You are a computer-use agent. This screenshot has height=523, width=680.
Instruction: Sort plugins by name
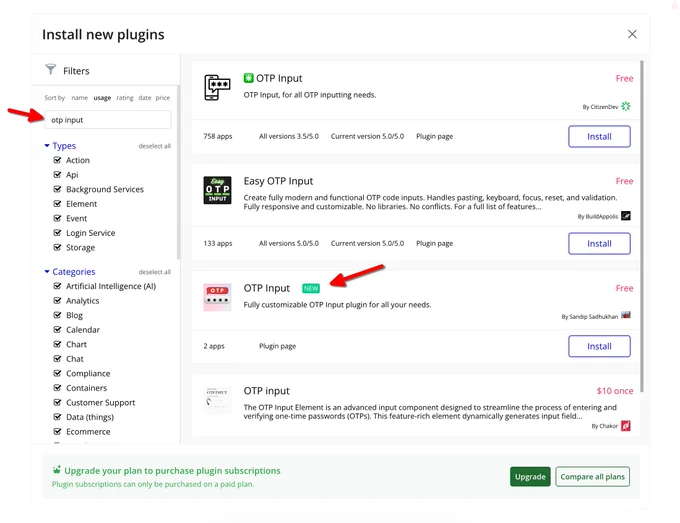point(79,98)
